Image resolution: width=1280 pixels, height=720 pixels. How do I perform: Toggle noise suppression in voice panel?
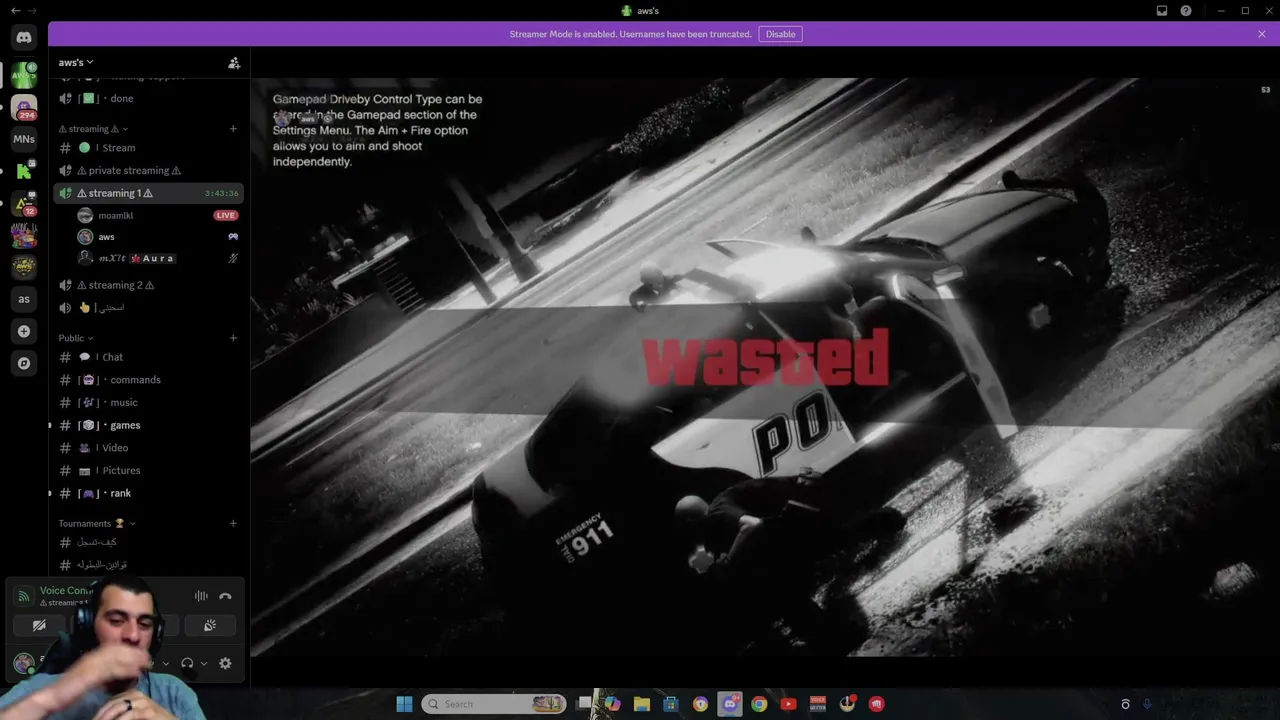click(201, 596)
